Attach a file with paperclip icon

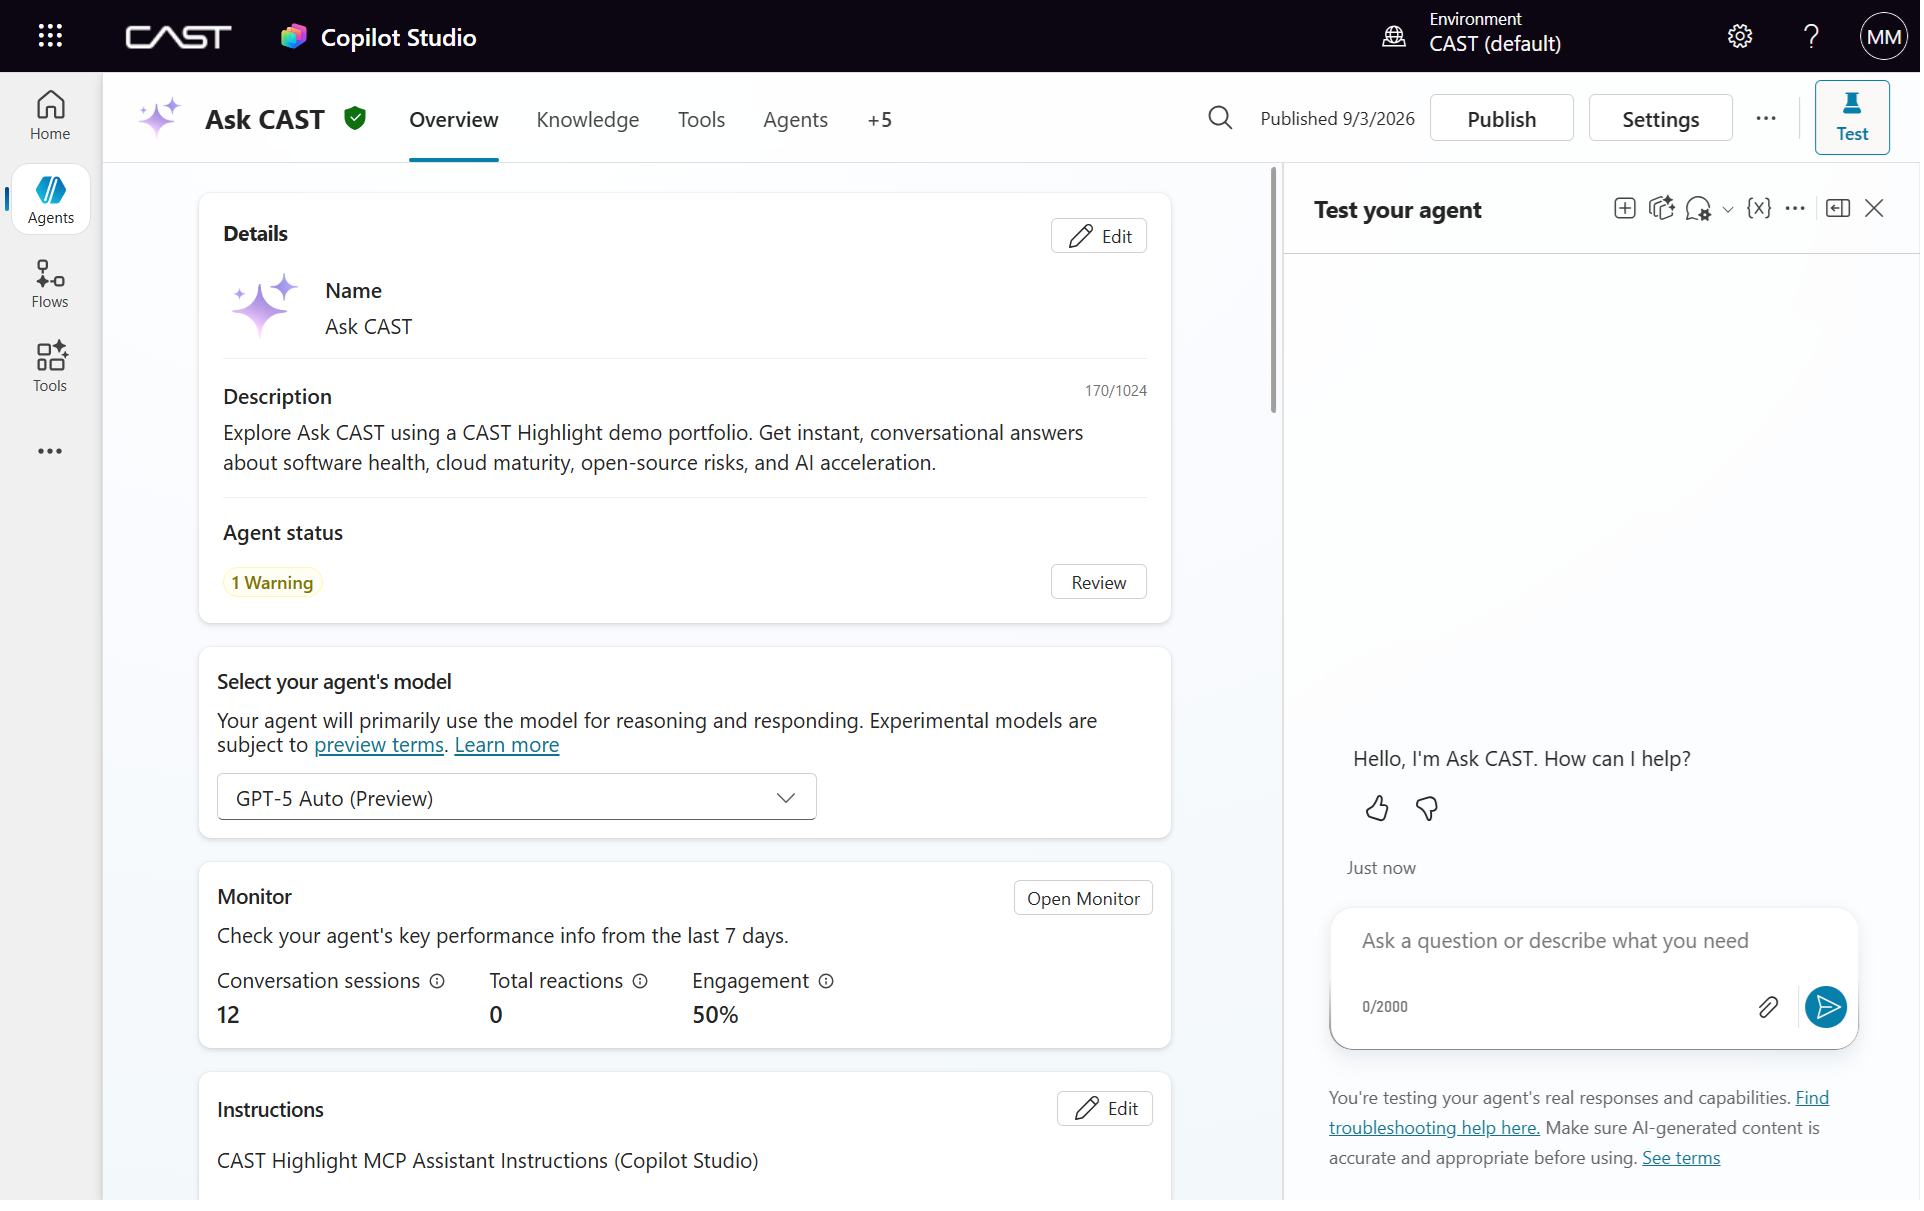1767,1007
